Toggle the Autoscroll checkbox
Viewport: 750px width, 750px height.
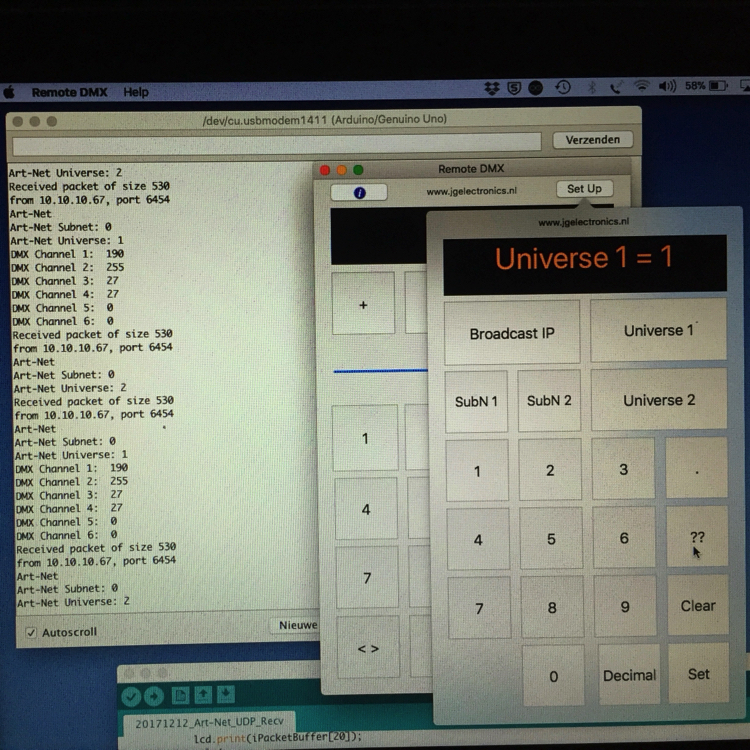31,633
